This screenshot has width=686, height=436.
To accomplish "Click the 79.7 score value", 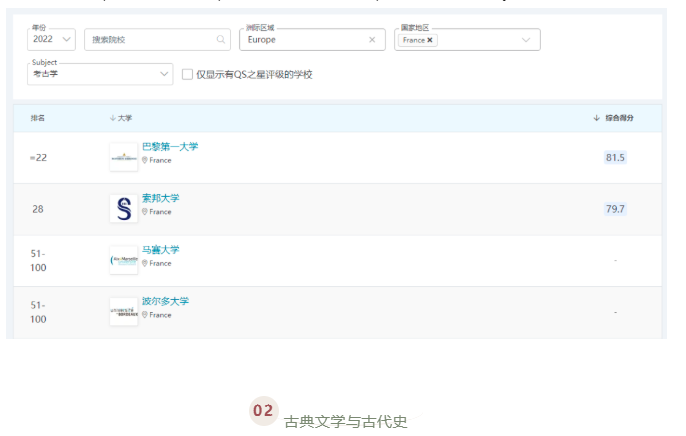I will [x=615, y=209].
